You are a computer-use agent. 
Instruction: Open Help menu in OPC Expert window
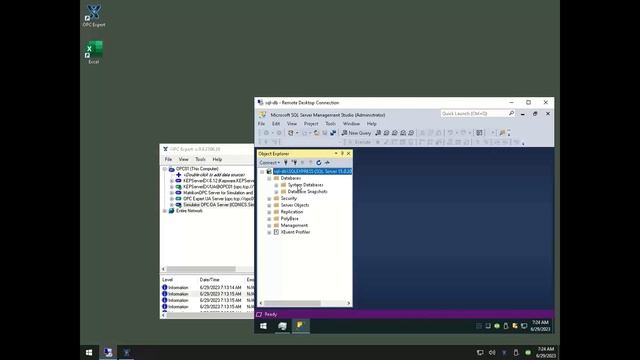point(217,159)
